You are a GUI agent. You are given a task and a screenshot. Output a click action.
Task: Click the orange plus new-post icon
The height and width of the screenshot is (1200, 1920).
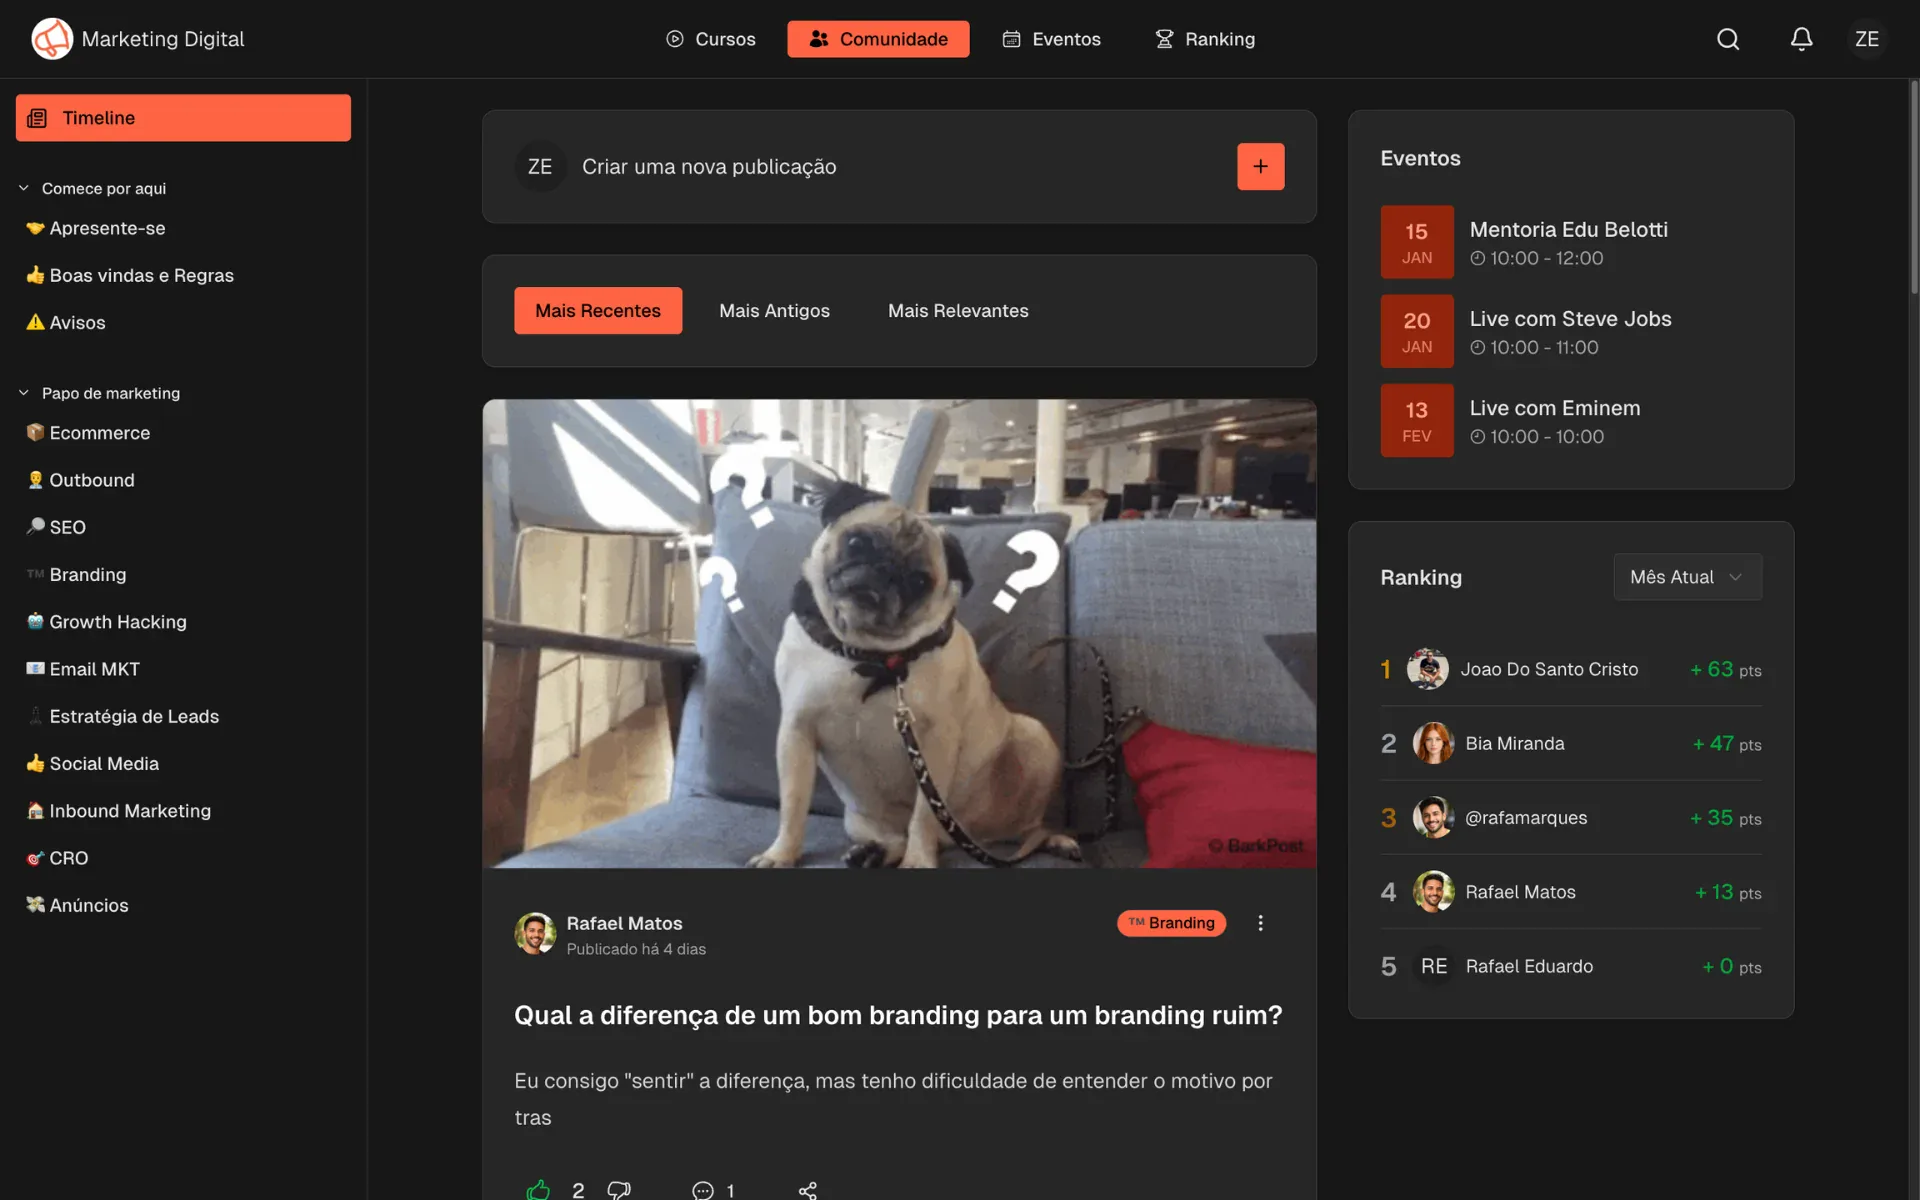click(x=1260, y=166)
